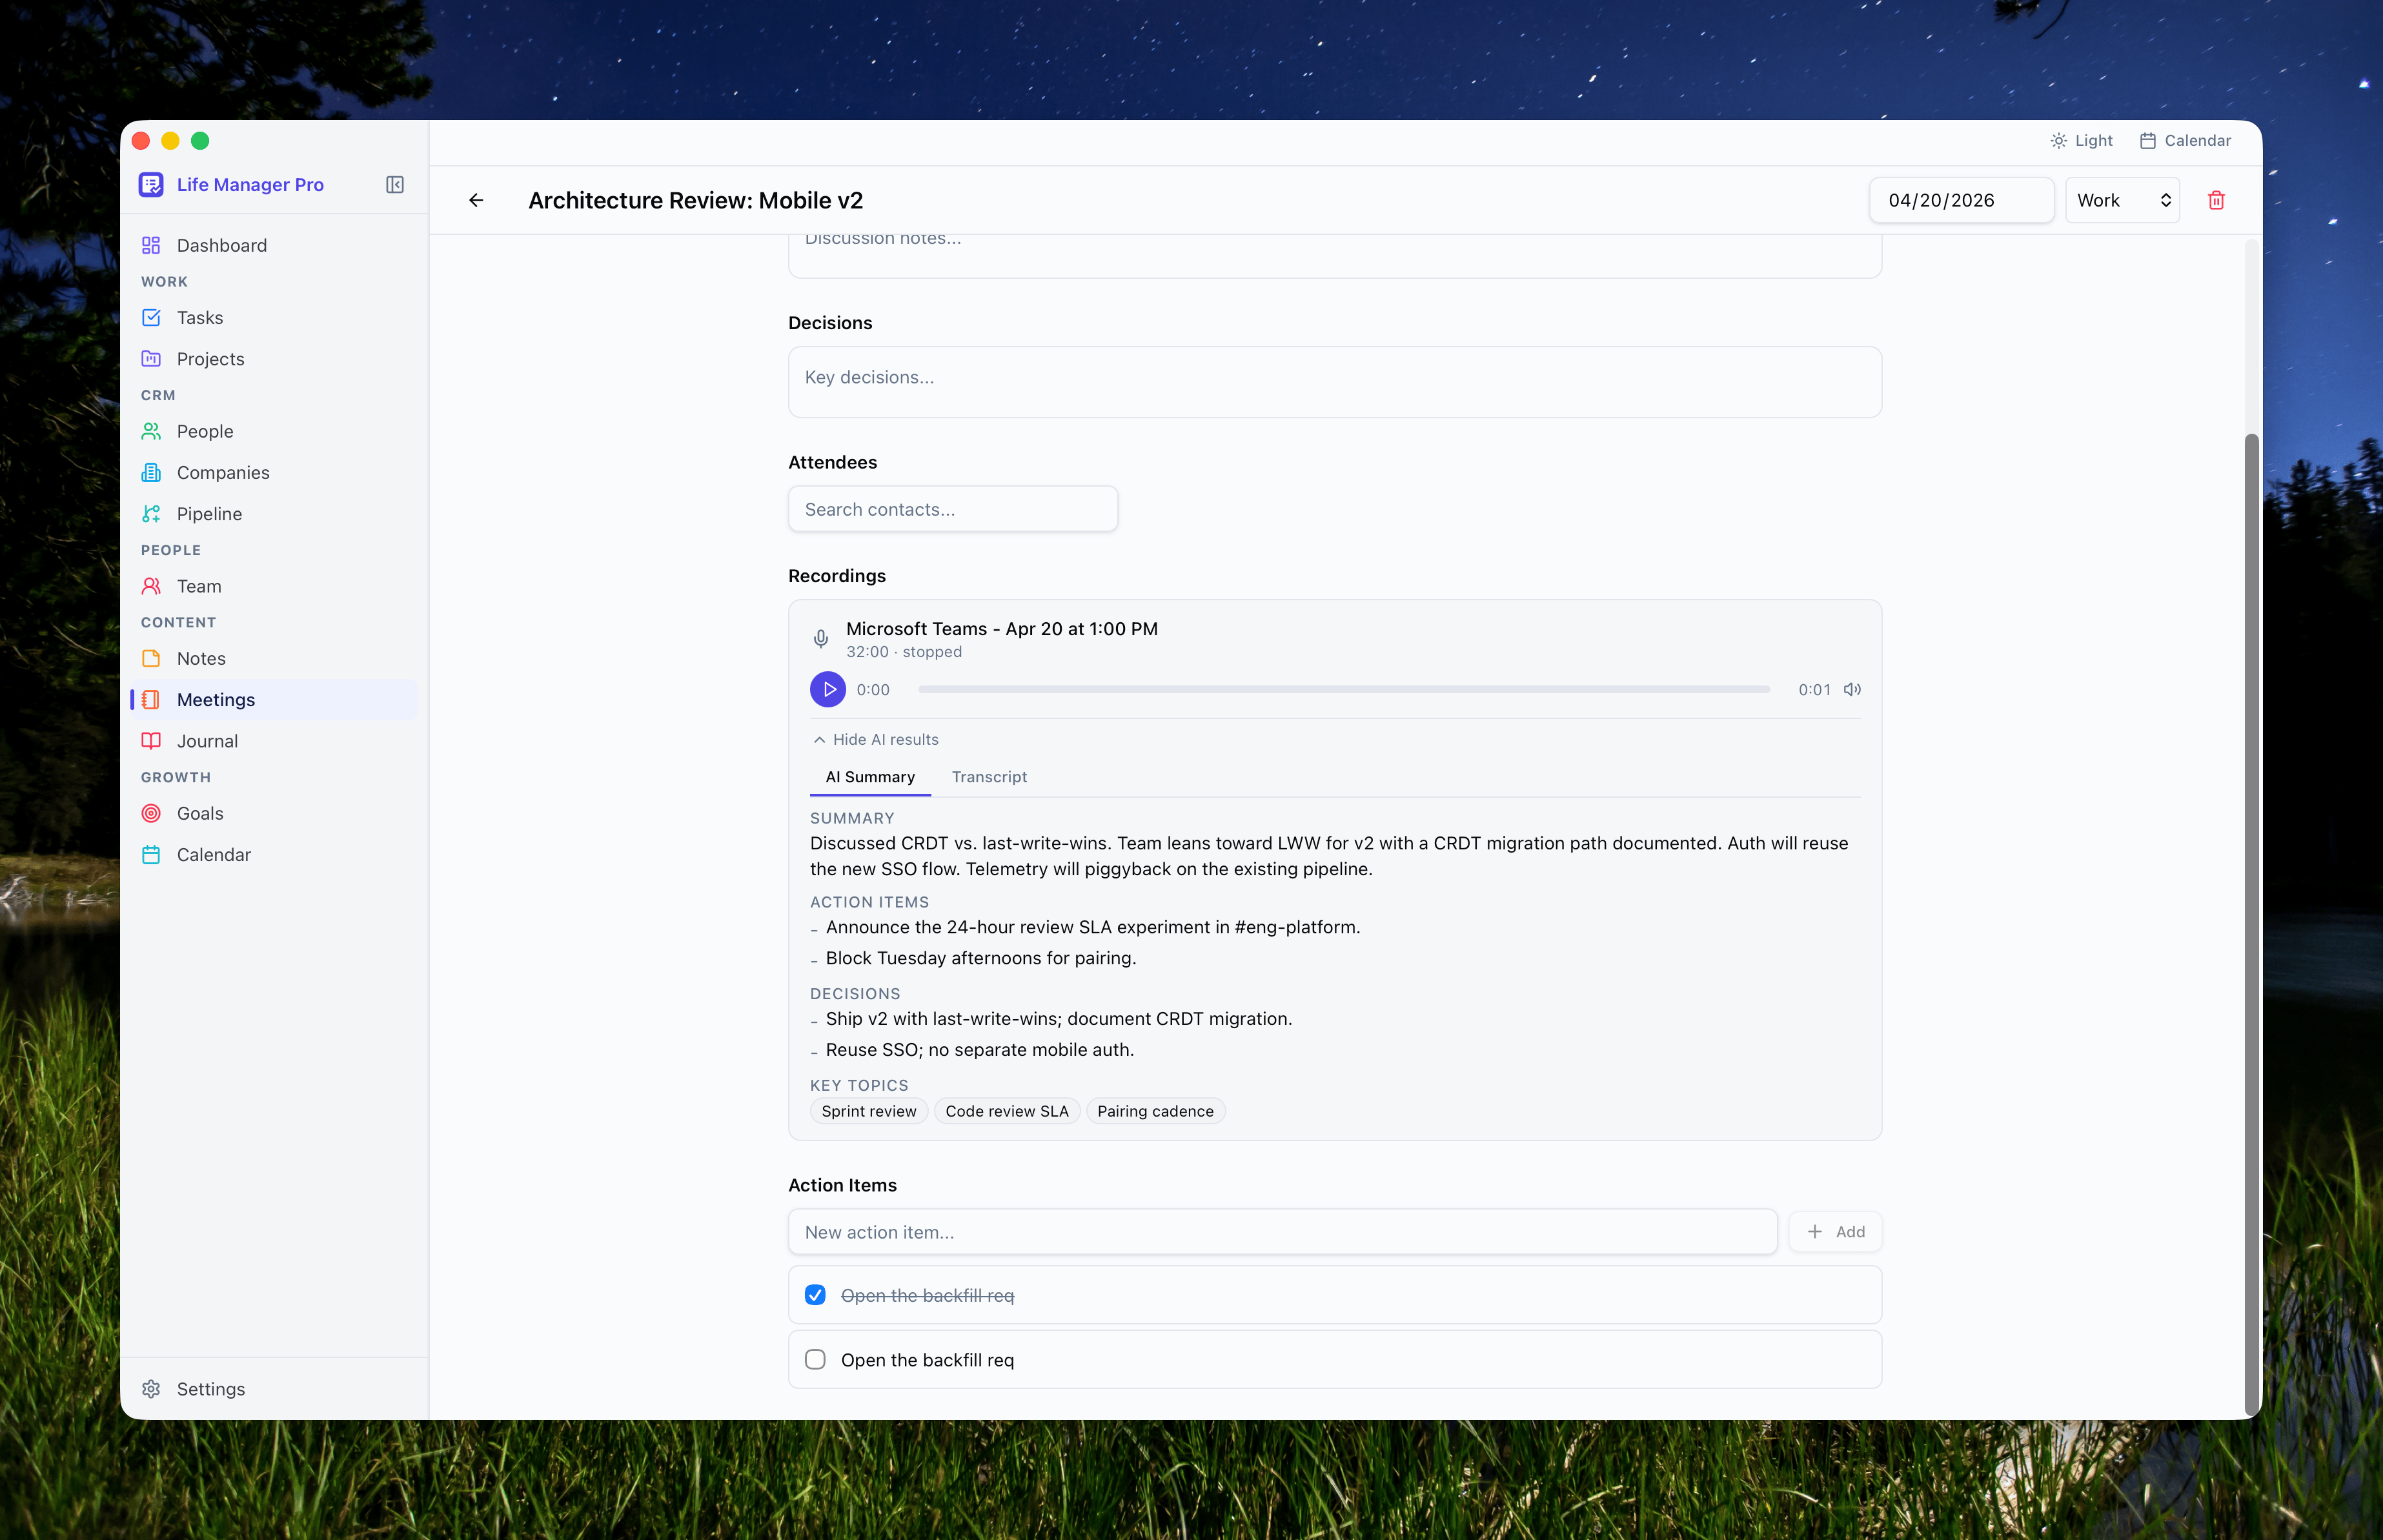Click the Code review SLA topic tag
This screenshot has width=2383, height=1540.
point(1006,1111)
